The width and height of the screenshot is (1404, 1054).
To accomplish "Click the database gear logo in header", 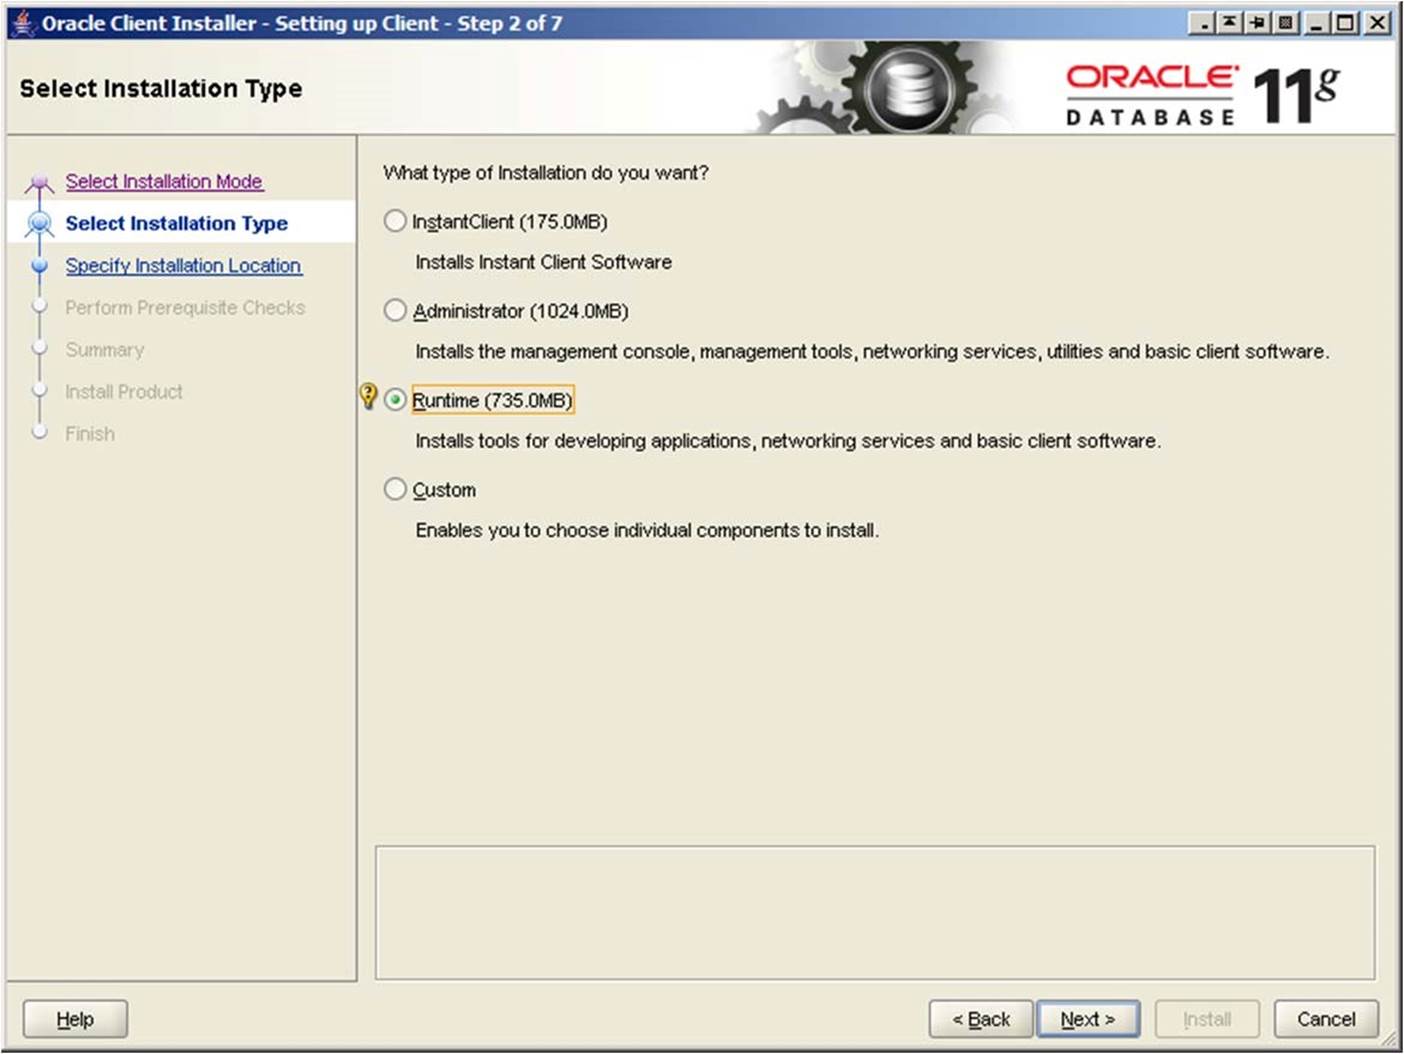I will [x=908, y=88].
